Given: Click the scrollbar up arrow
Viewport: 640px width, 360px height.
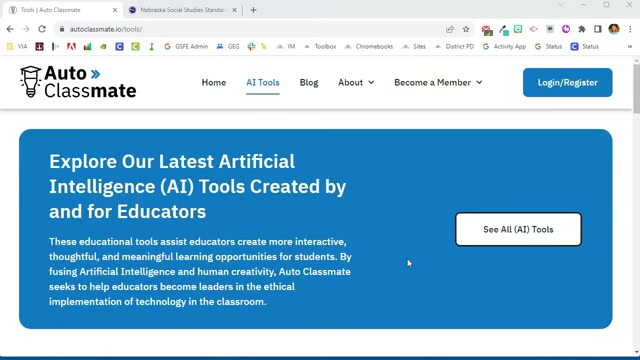Looking at the screenshot, I should pyautogui.click(x=636, y=61).
